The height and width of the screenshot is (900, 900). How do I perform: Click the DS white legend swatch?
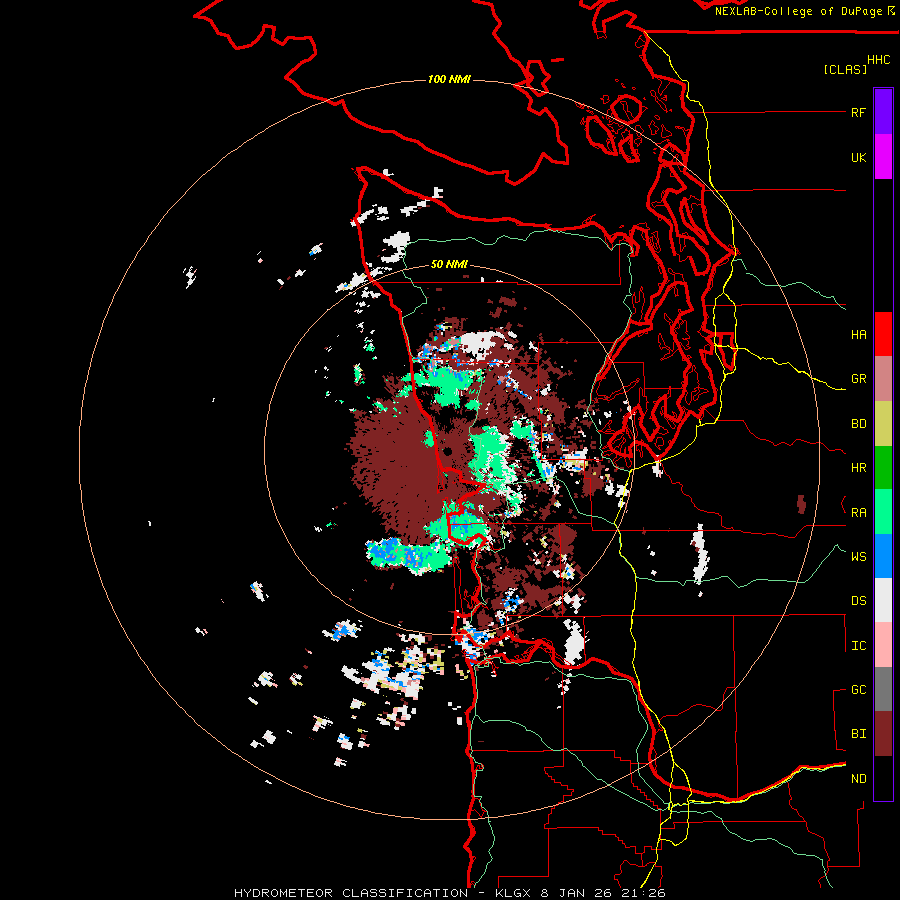pos(883,600)
